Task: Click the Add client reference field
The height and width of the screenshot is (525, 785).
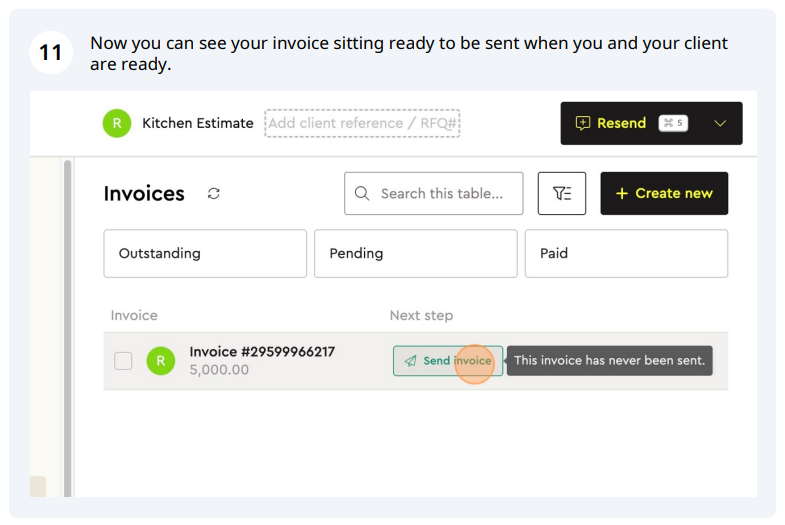Action: pyautogui.click(x=362, y=123)
